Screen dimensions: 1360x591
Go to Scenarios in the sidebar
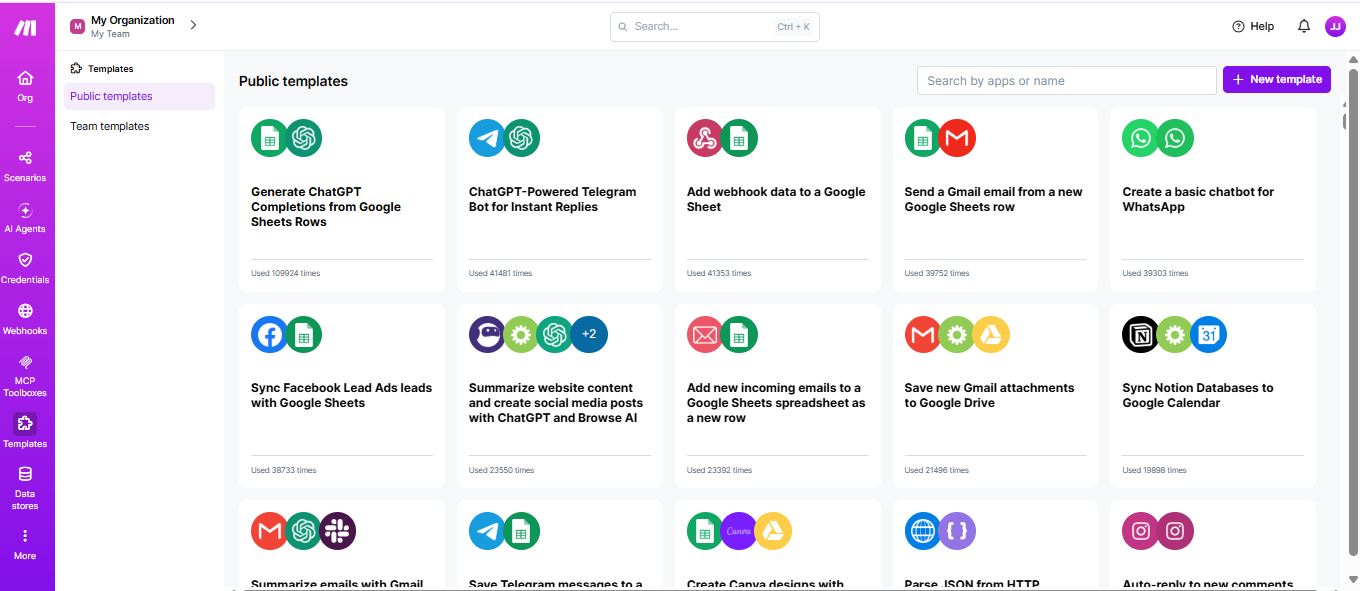tap(25, 165)
